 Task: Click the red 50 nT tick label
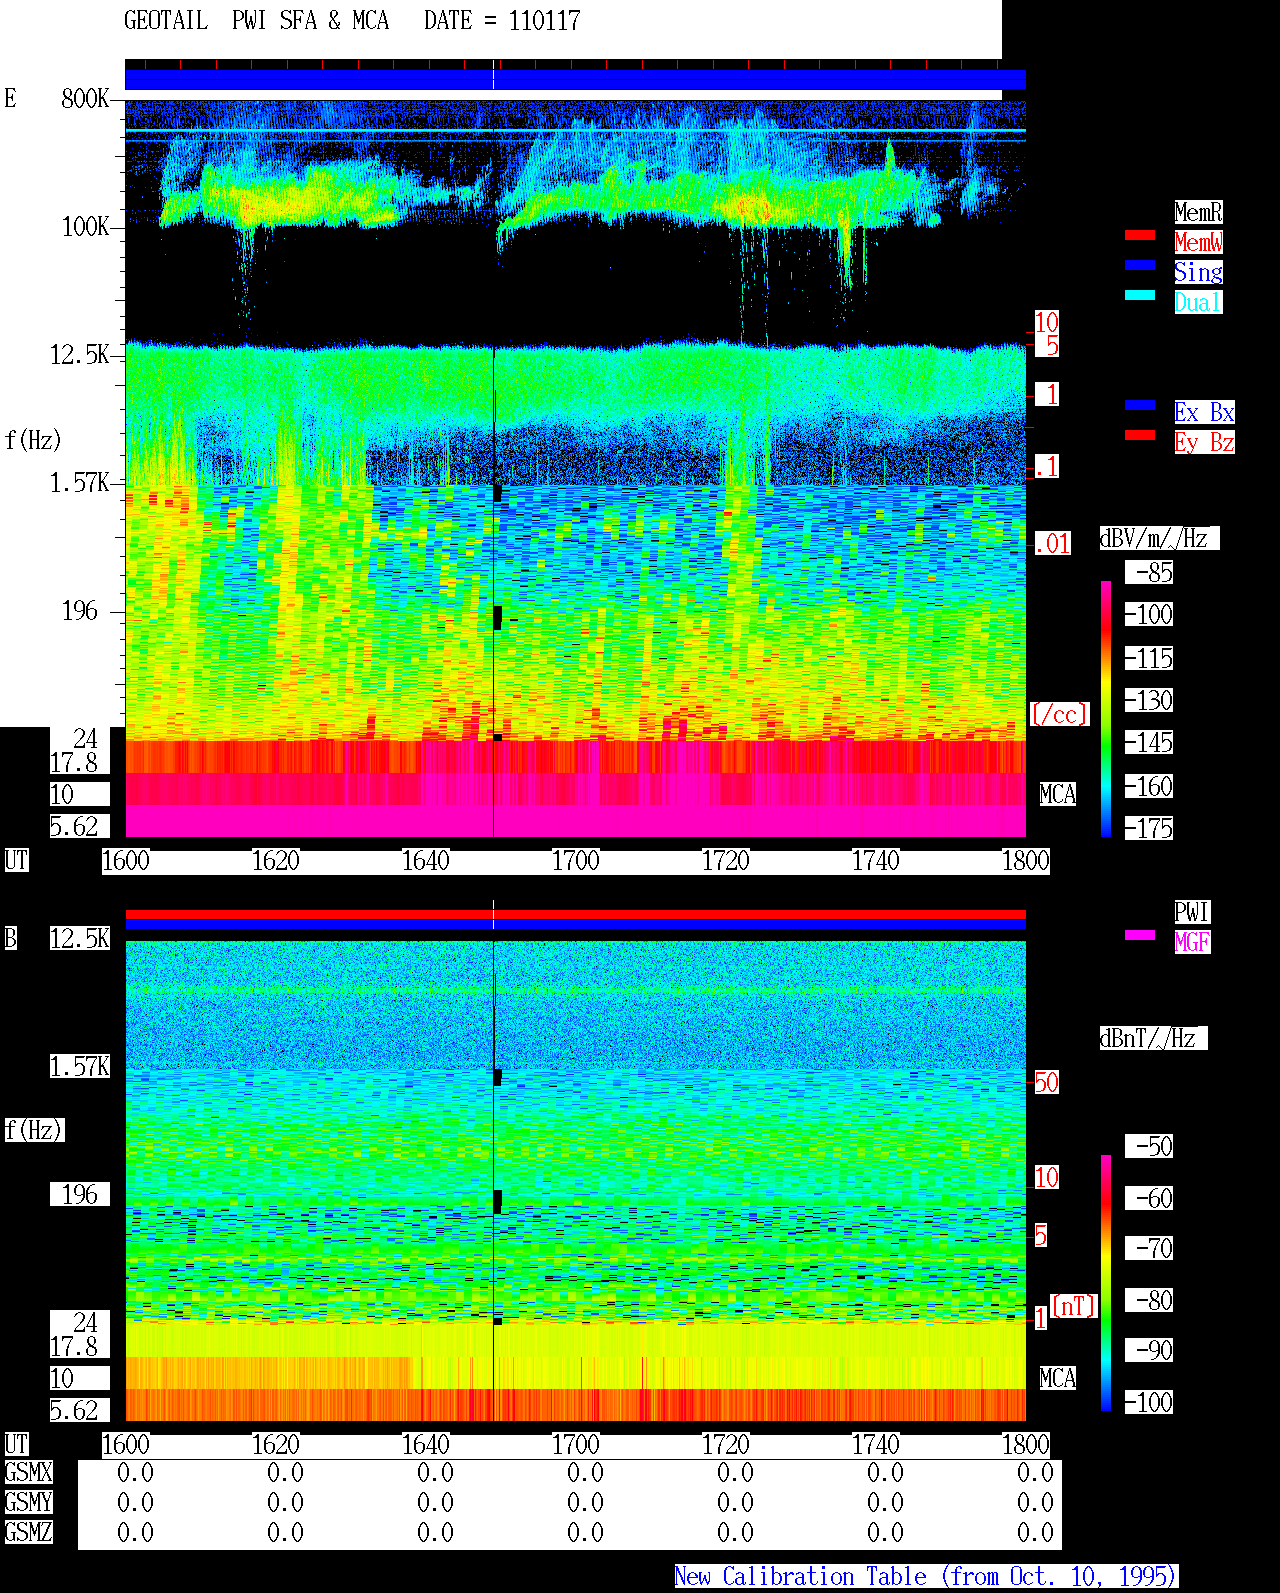1046,1082
